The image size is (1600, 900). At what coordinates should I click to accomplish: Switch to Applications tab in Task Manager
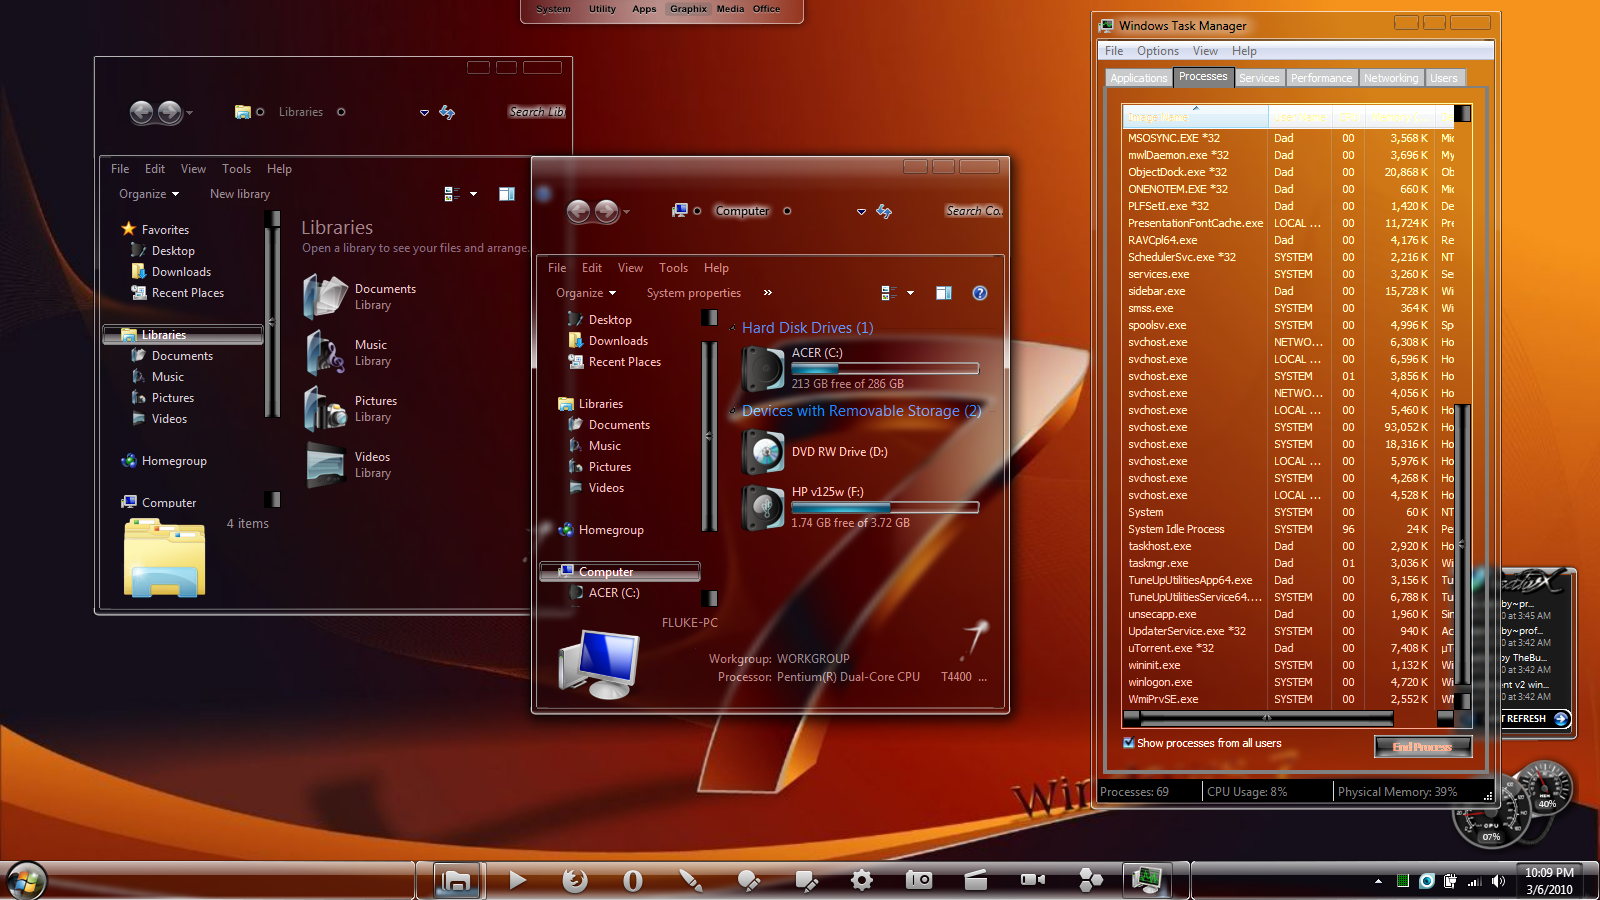tap(1138, 78)
